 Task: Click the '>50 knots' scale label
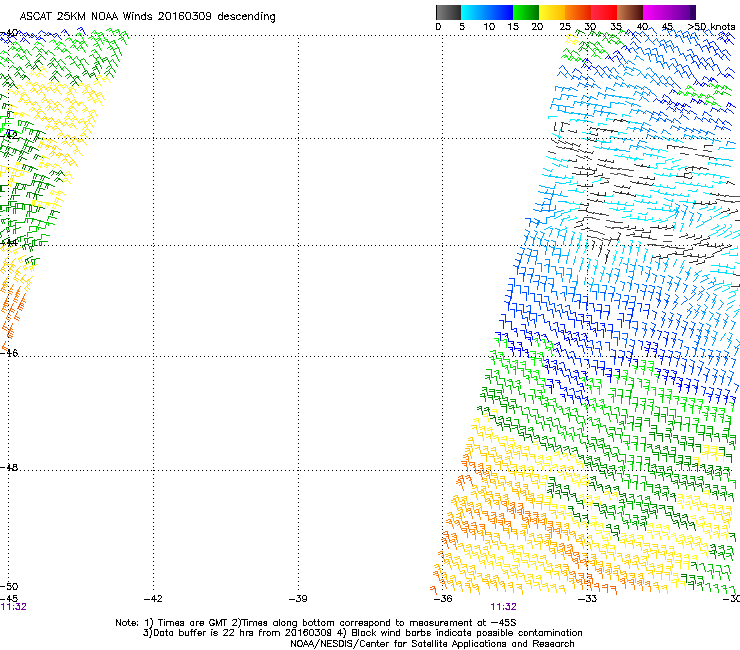pyautogui.click(x=711, y=27)
